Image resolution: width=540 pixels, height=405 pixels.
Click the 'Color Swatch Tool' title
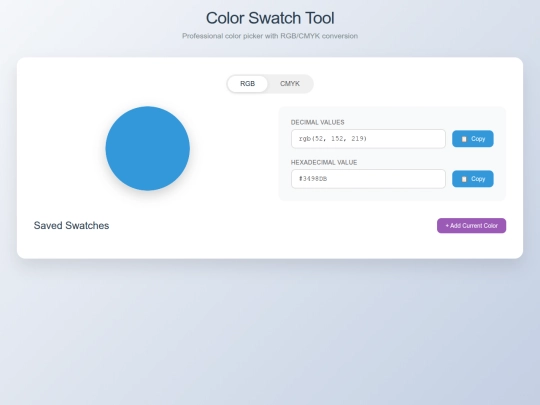click(270, 18)
